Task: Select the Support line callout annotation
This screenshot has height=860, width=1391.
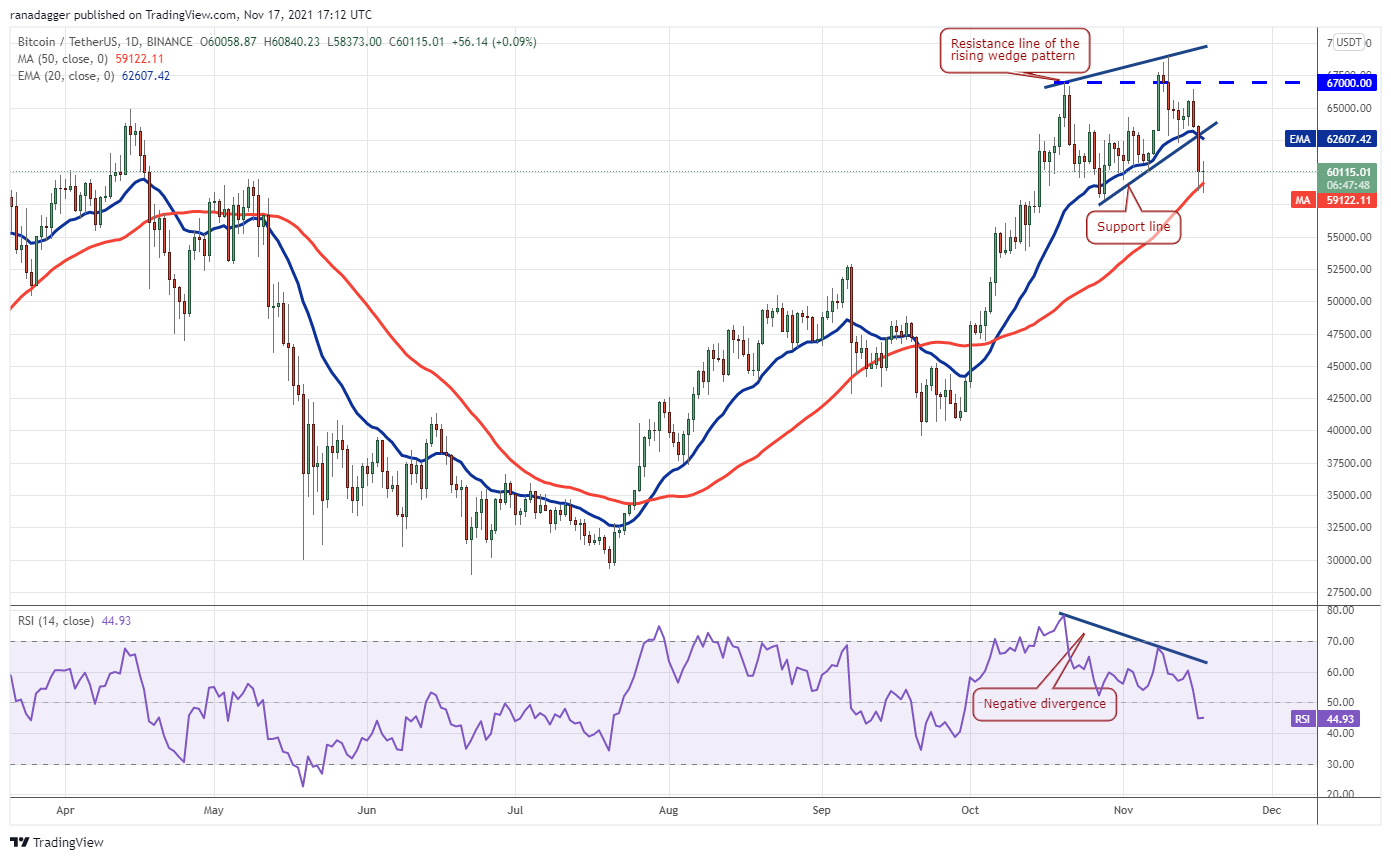Action: point(1133,227)
